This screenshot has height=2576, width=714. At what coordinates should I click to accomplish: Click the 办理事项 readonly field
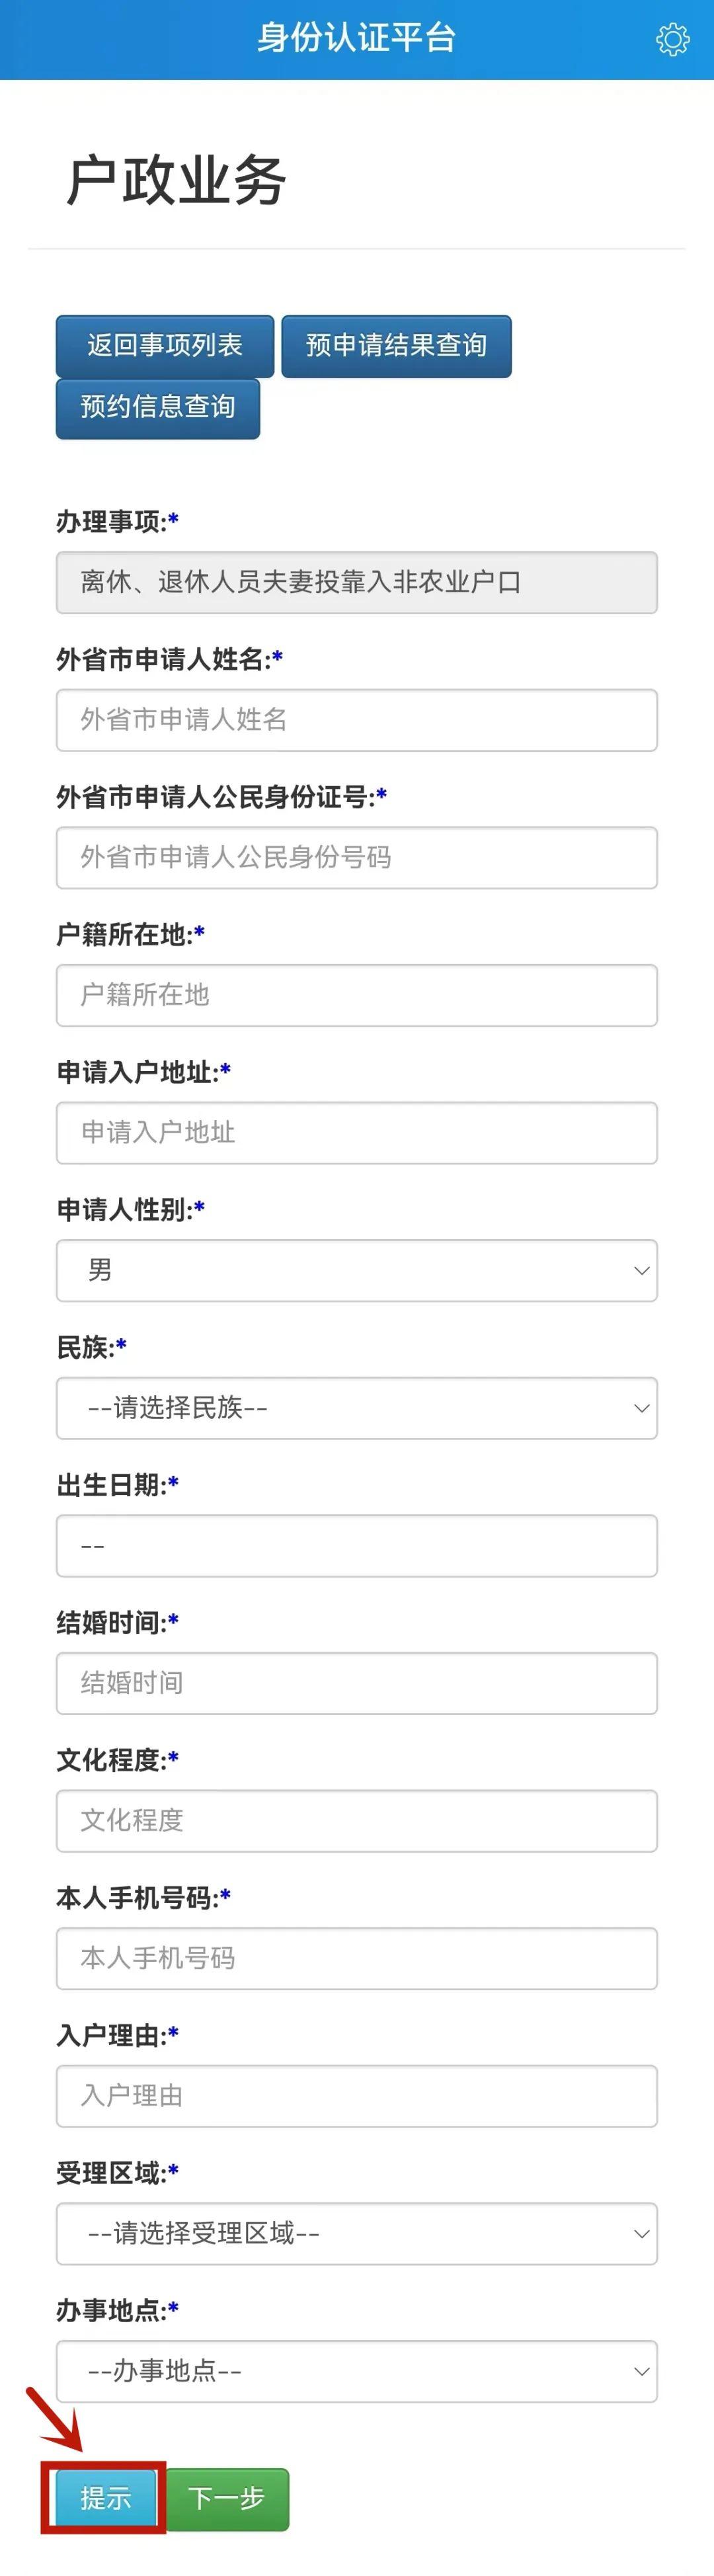coord(357,583)
